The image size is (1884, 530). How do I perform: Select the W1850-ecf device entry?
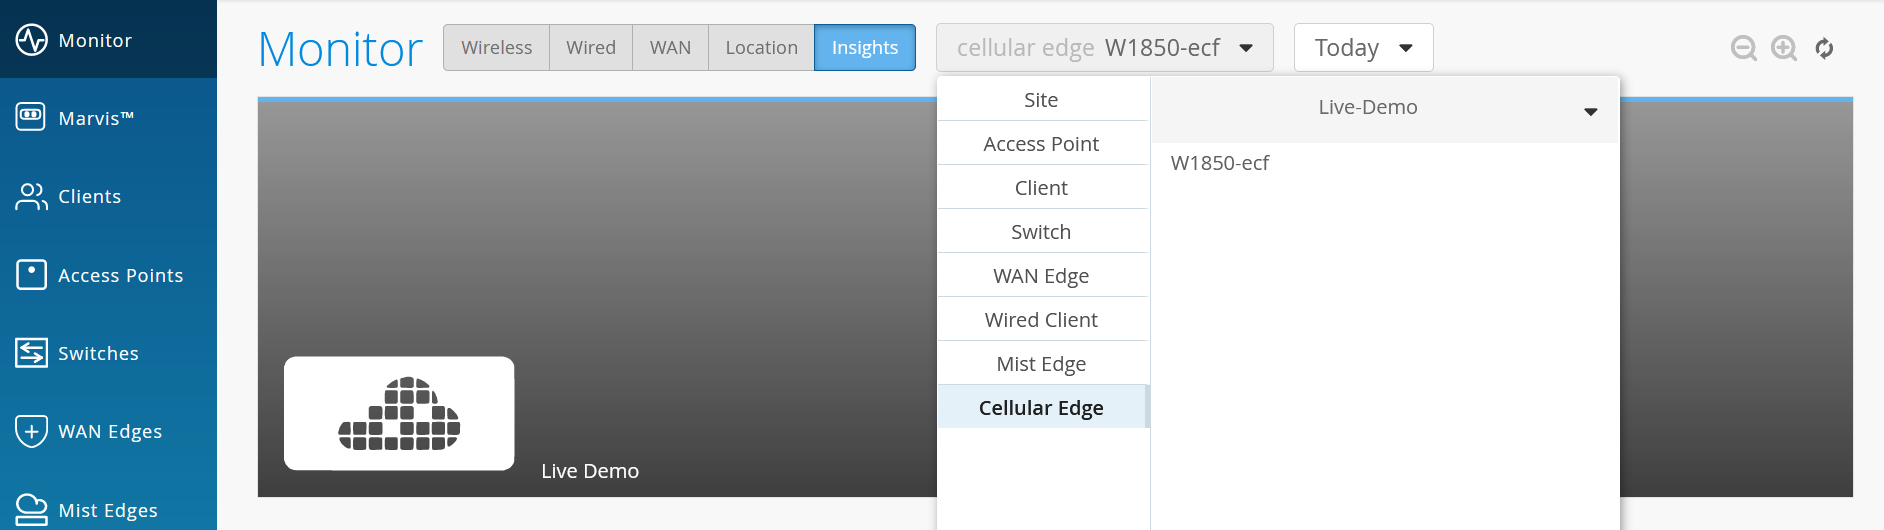coord(1220,163)
